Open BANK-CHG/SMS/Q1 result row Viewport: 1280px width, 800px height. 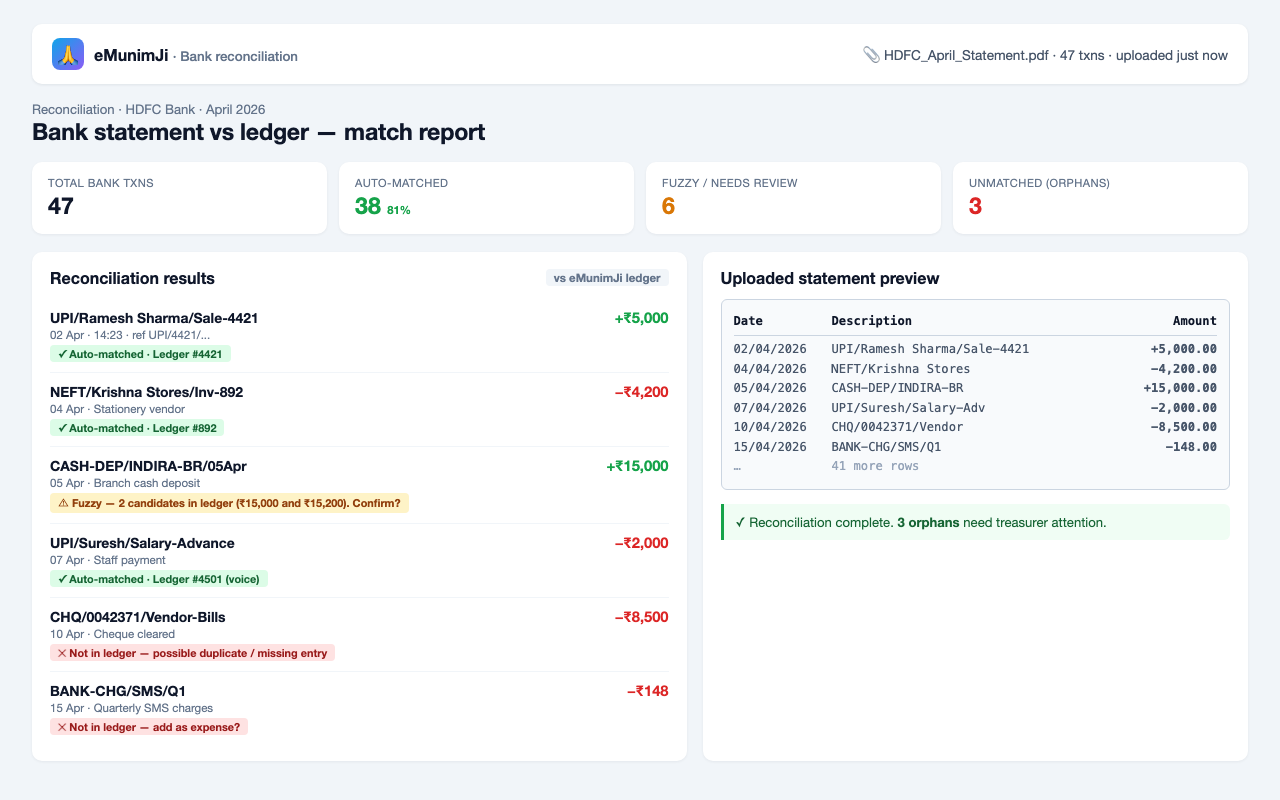tap(359, 709)
